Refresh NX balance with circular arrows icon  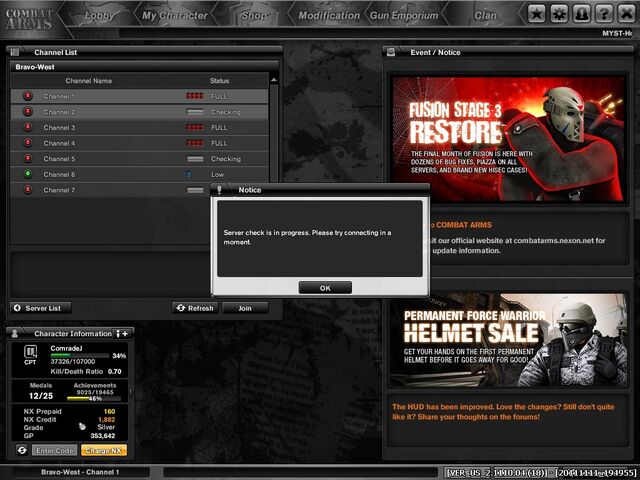coord(22,450)
